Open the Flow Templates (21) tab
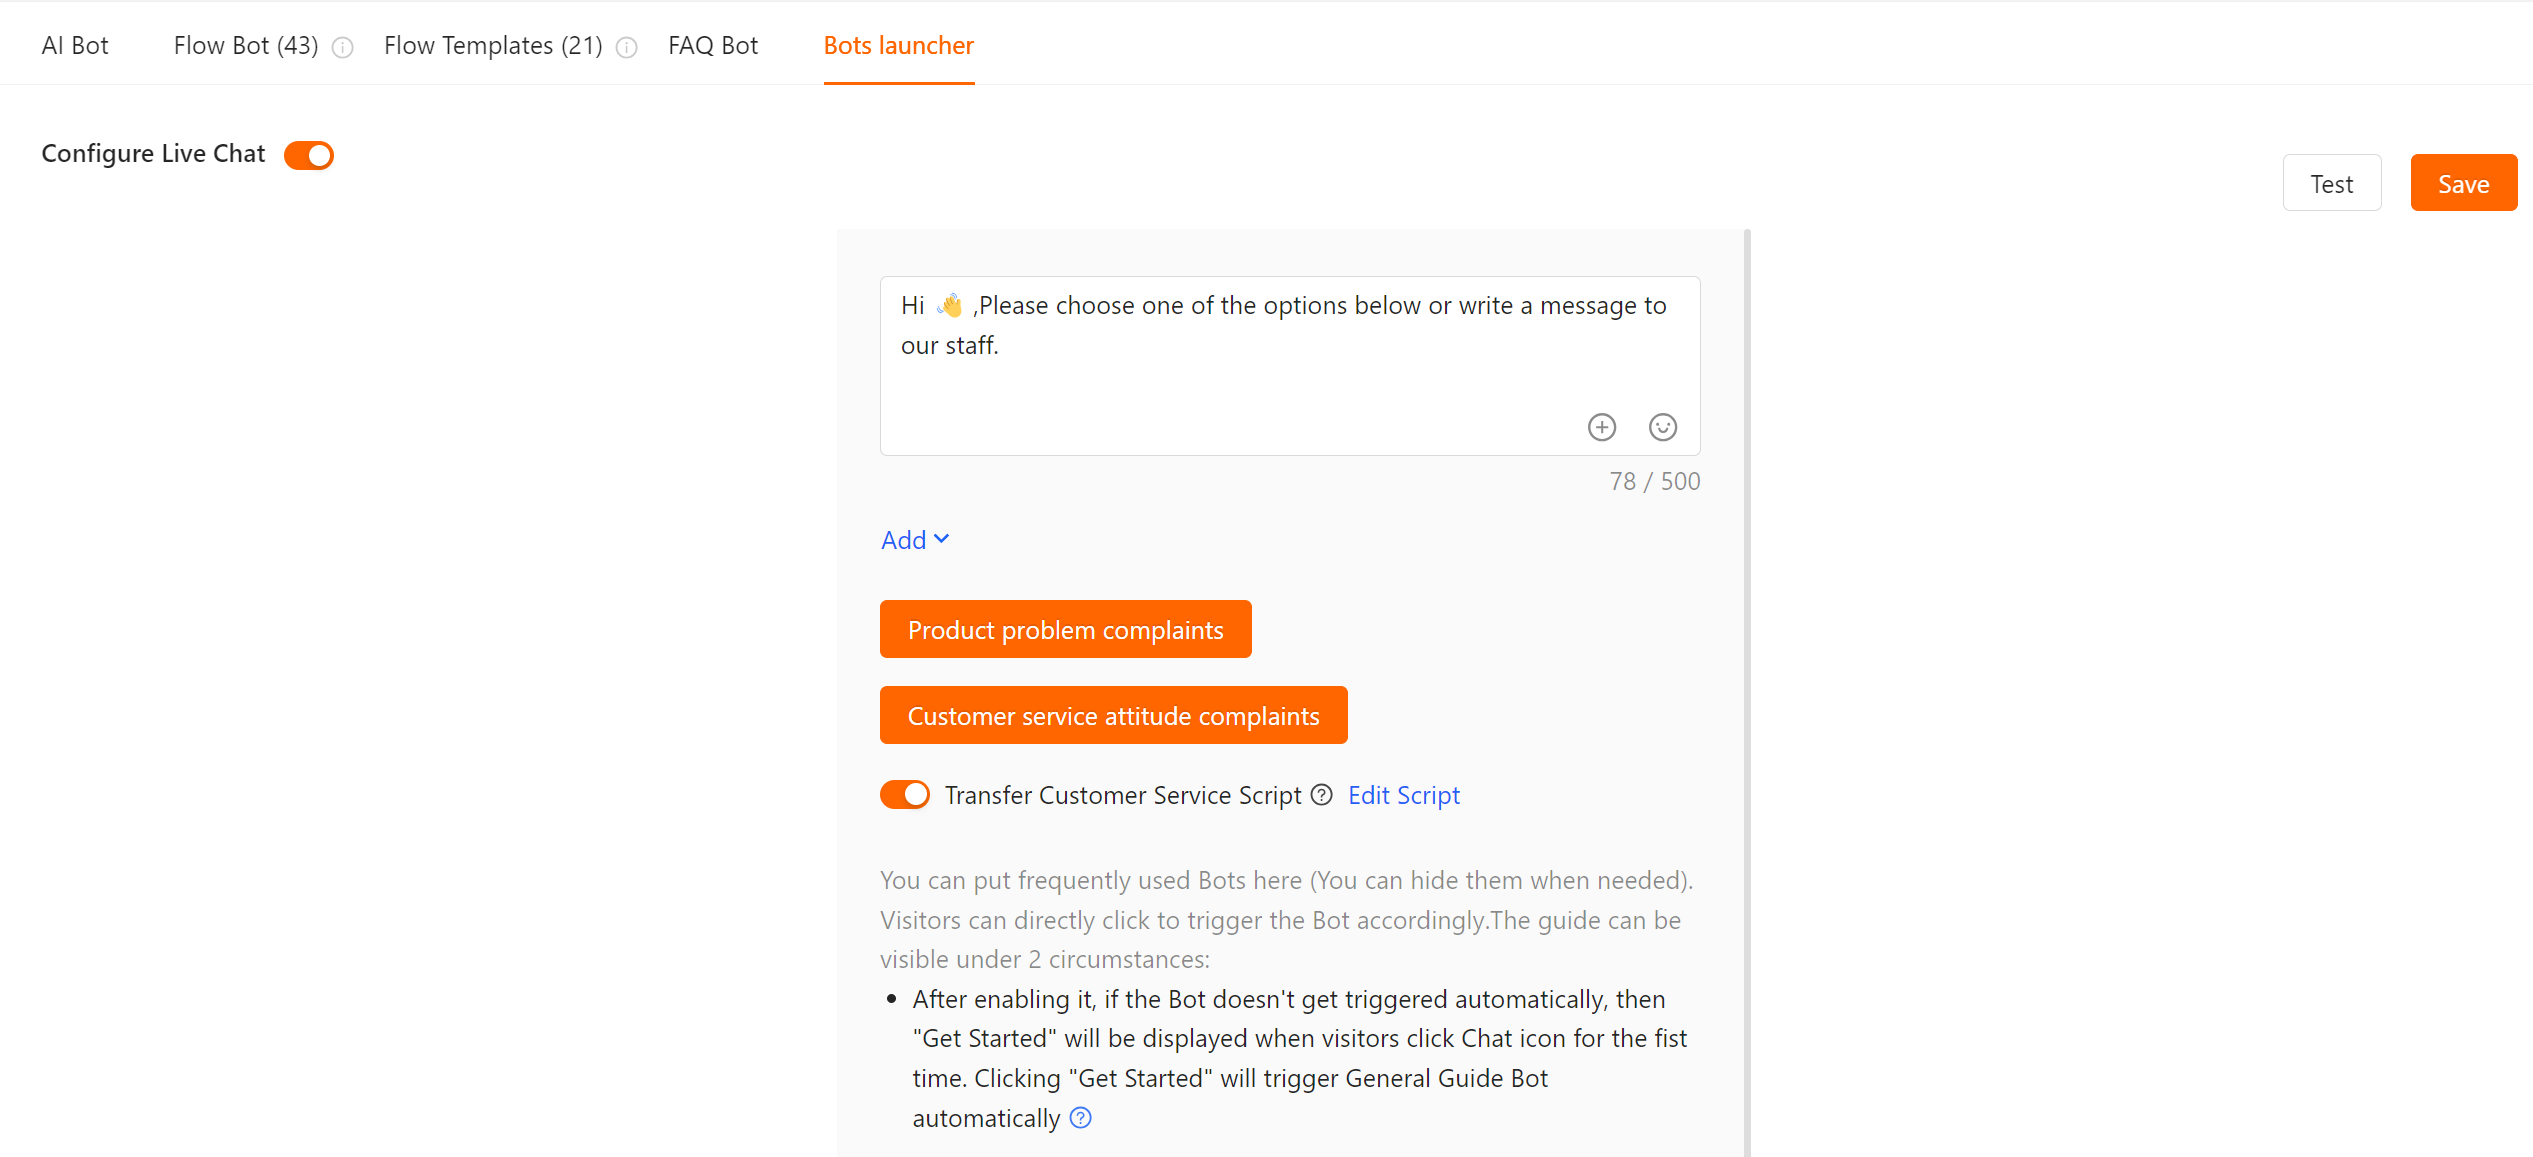Image resolution: width=2533 pixels, height=1157 pixels. 493,45
